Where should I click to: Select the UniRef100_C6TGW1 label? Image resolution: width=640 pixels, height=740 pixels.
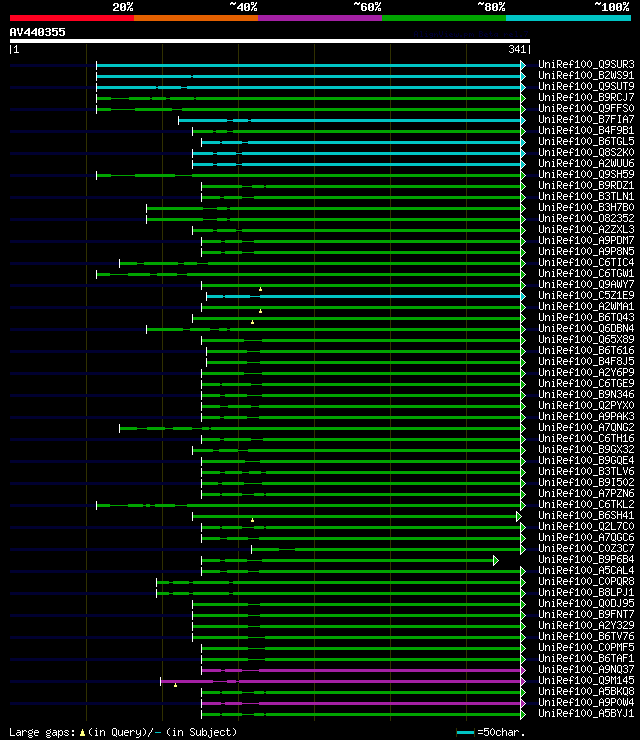[x=586, y=273]
